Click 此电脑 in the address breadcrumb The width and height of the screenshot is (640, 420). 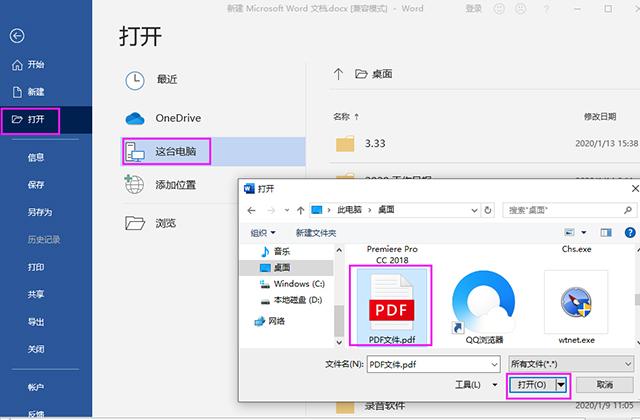click(x=349, y=210)
